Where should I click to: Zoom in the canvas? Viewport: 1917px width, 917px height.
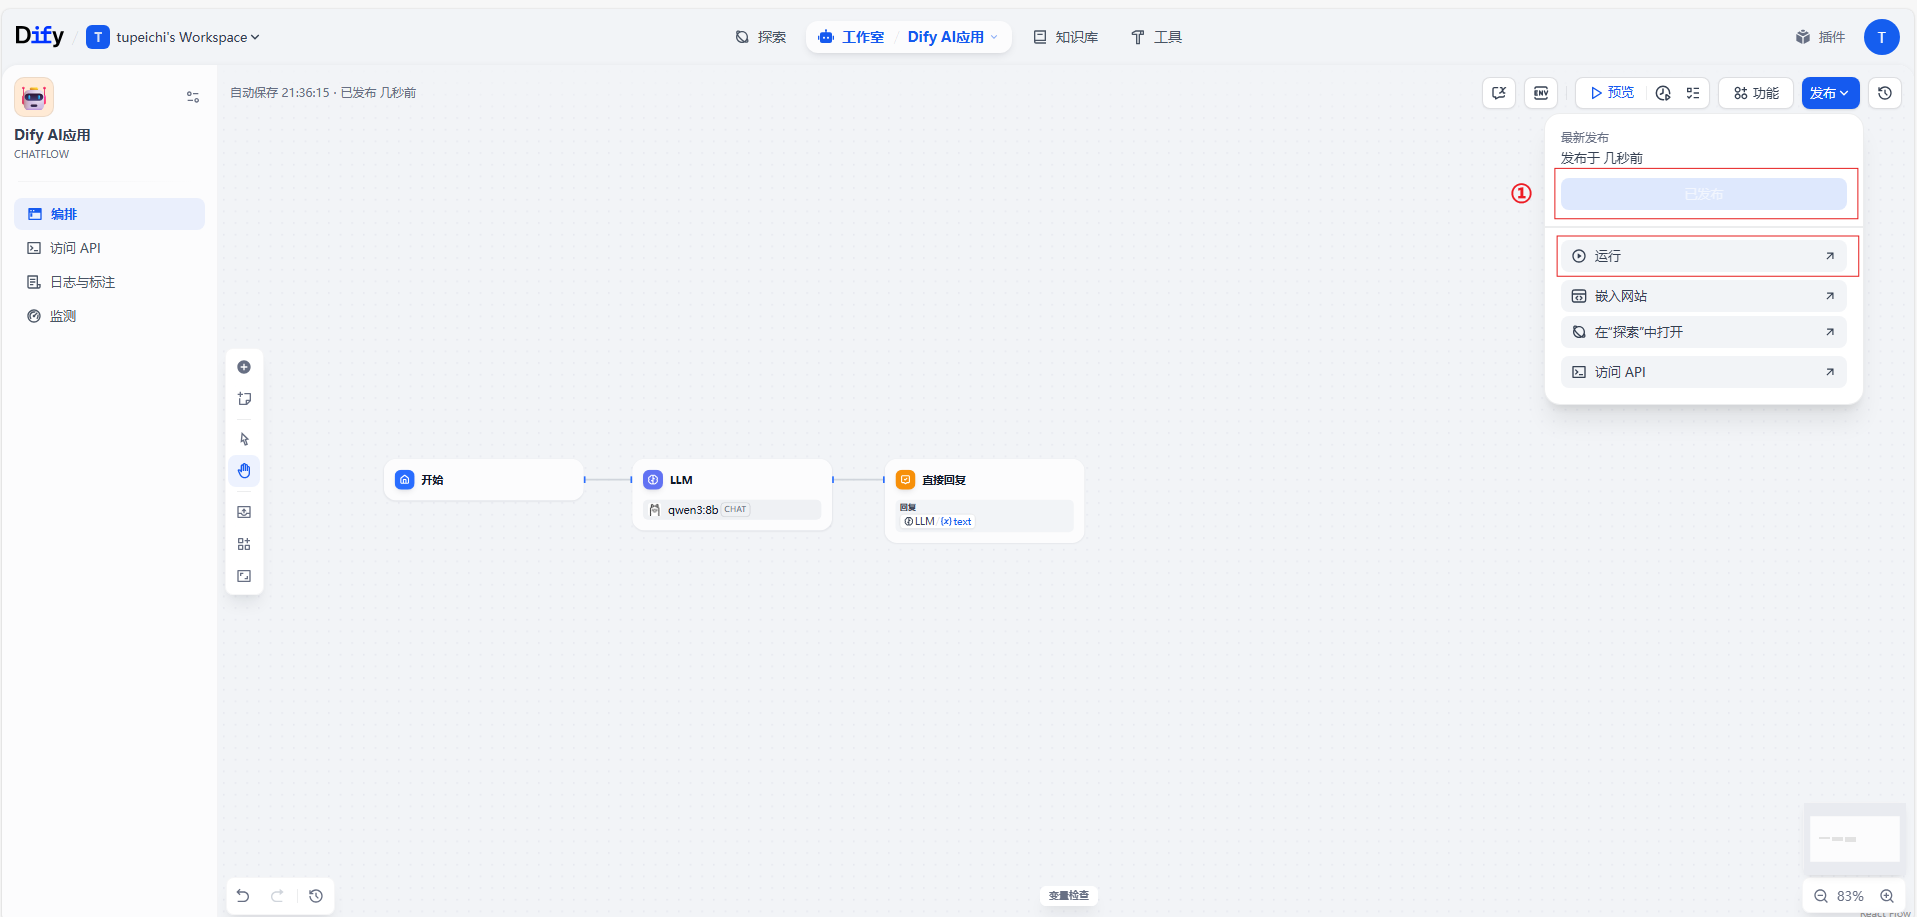pos(1887,896)
